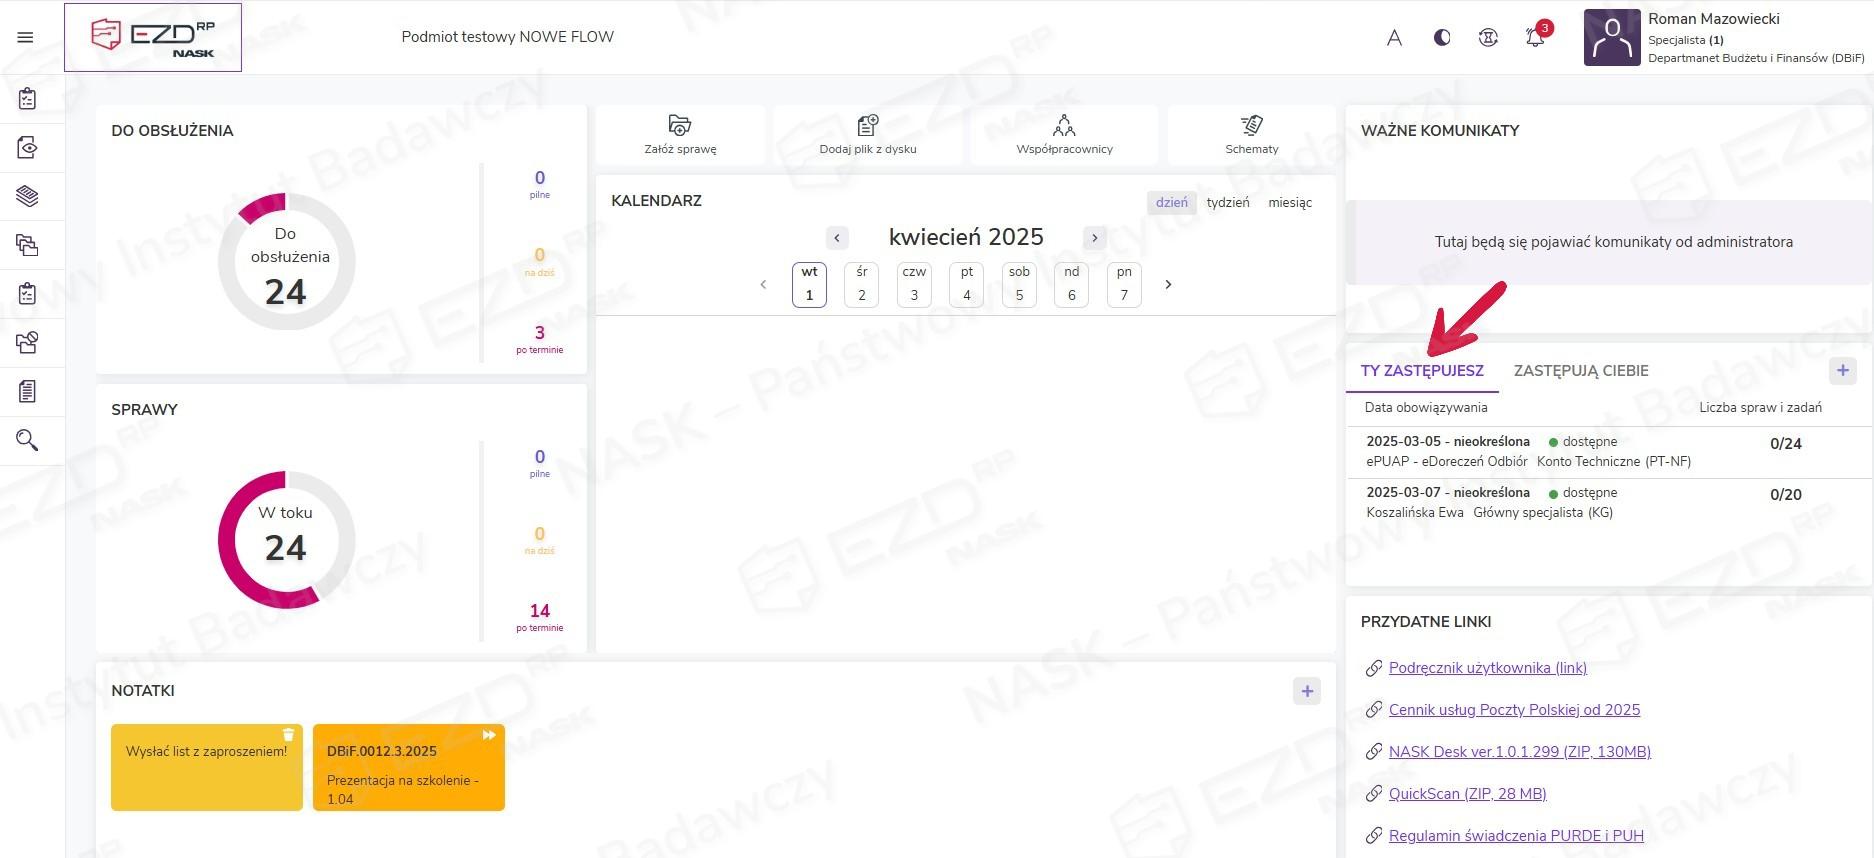1874x858 pixels.
Task: Show next days in calendar week strip
Action: [1168, 285]
